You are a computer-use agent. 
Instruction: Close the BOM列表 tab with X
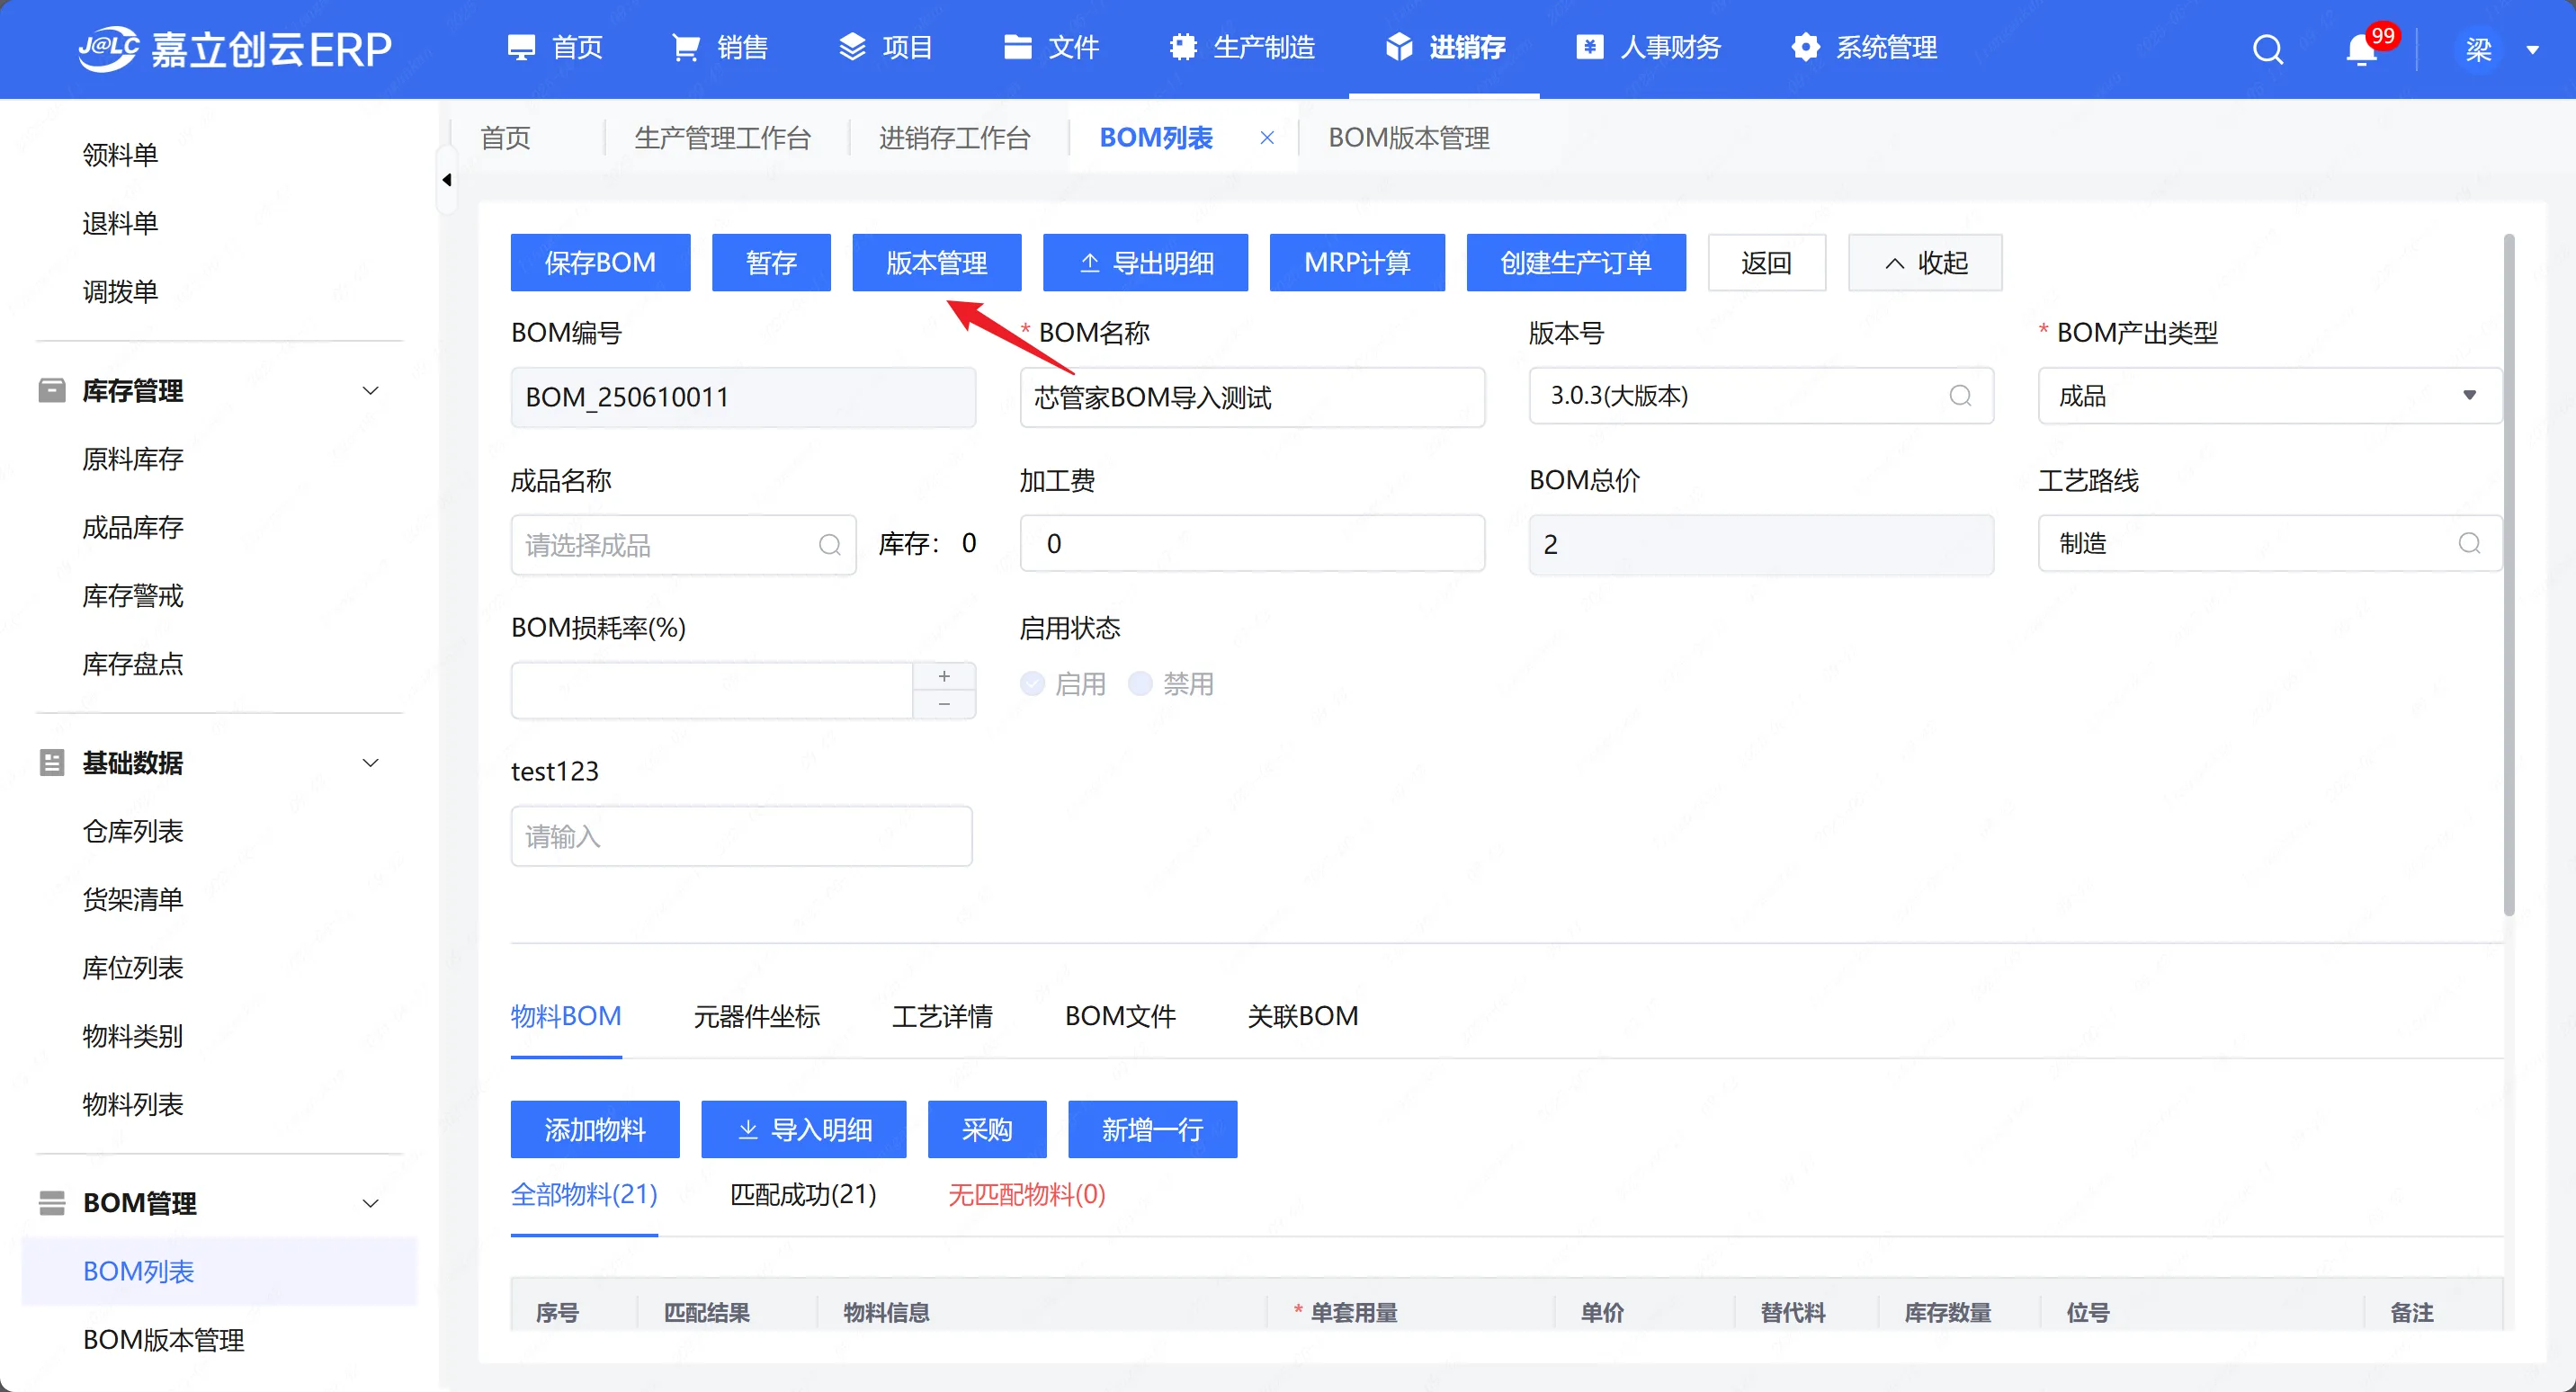(x=1267, y=138)
